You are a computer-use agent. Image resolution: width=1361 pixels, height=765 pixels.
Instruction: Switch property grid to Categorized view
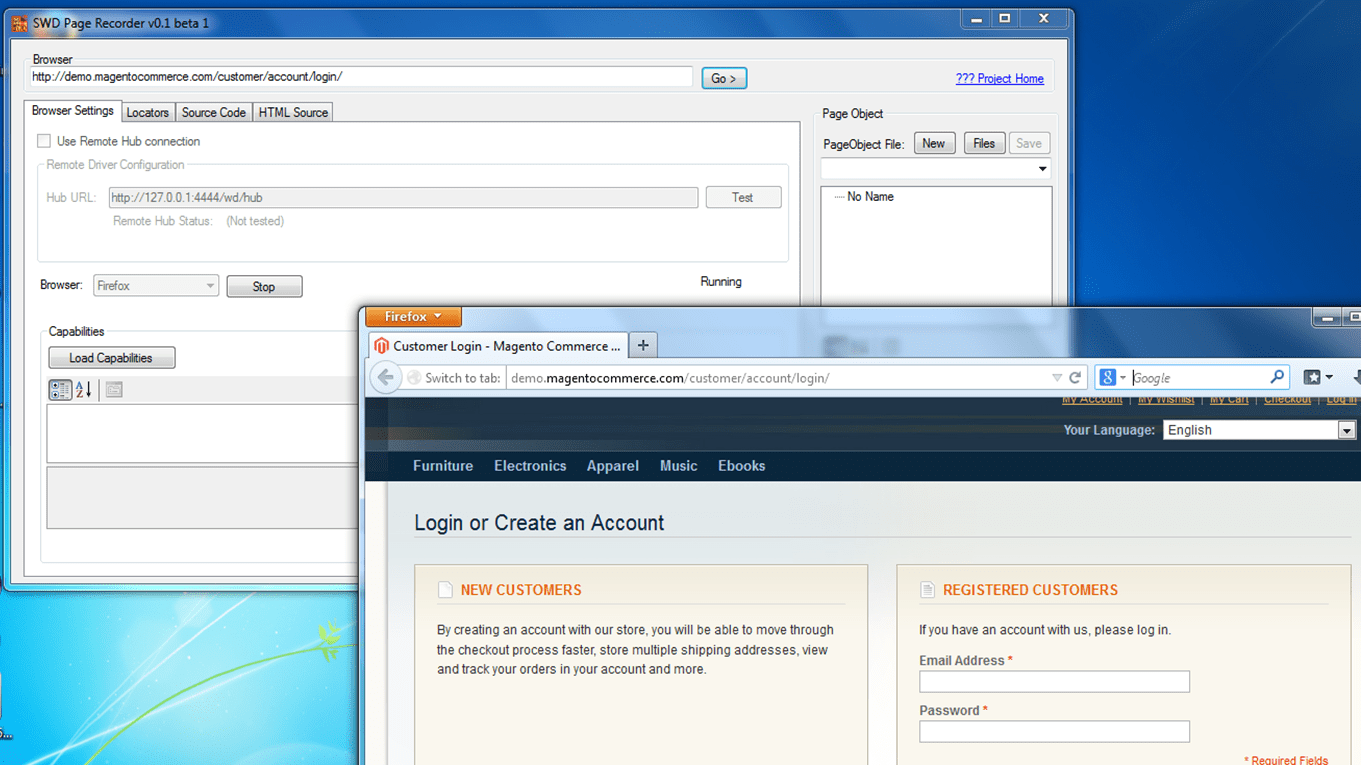coord(60,390)
